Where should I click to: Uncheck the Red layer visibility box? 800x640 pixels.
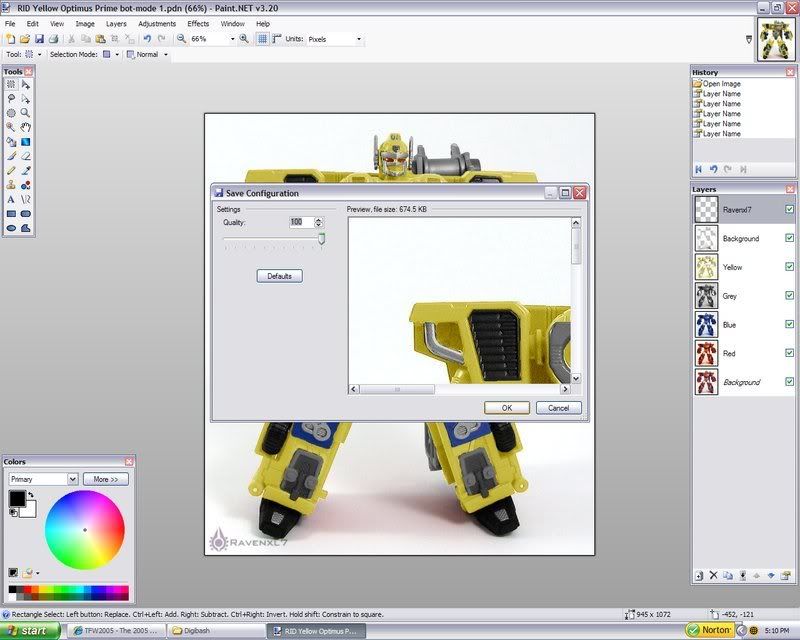tap(789, 353)
